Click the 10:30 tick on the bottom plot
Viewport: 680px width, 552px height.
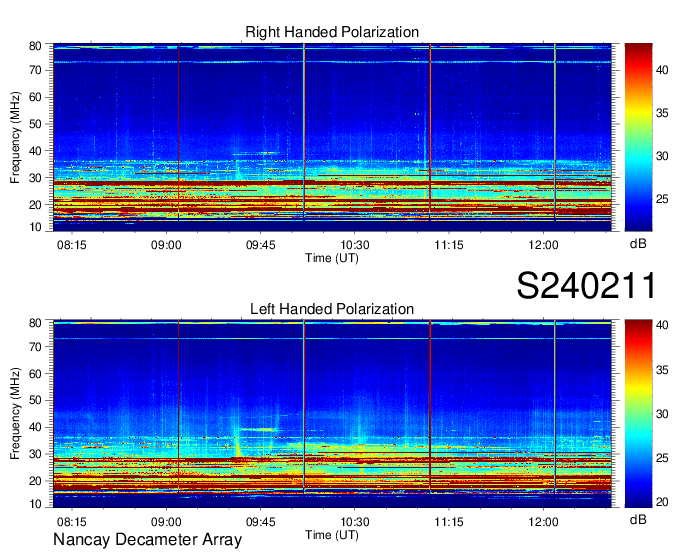355,522
